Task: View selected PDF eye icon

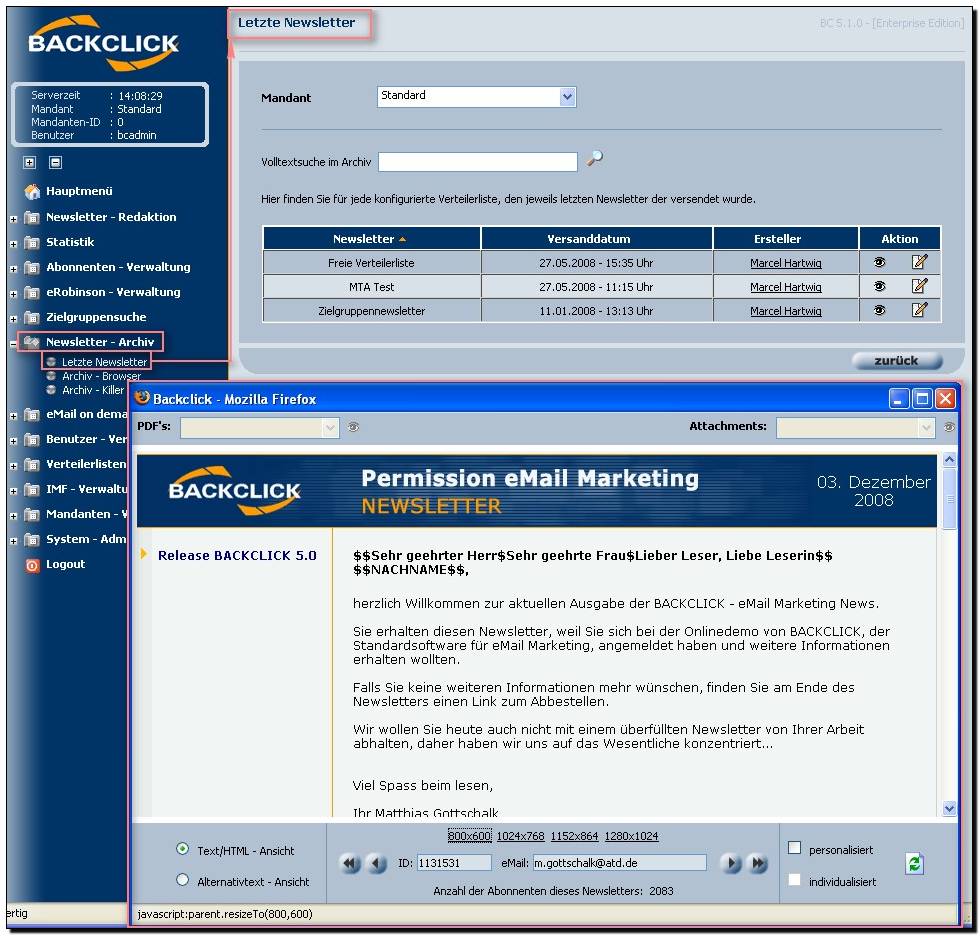Action: click(353, 427)
